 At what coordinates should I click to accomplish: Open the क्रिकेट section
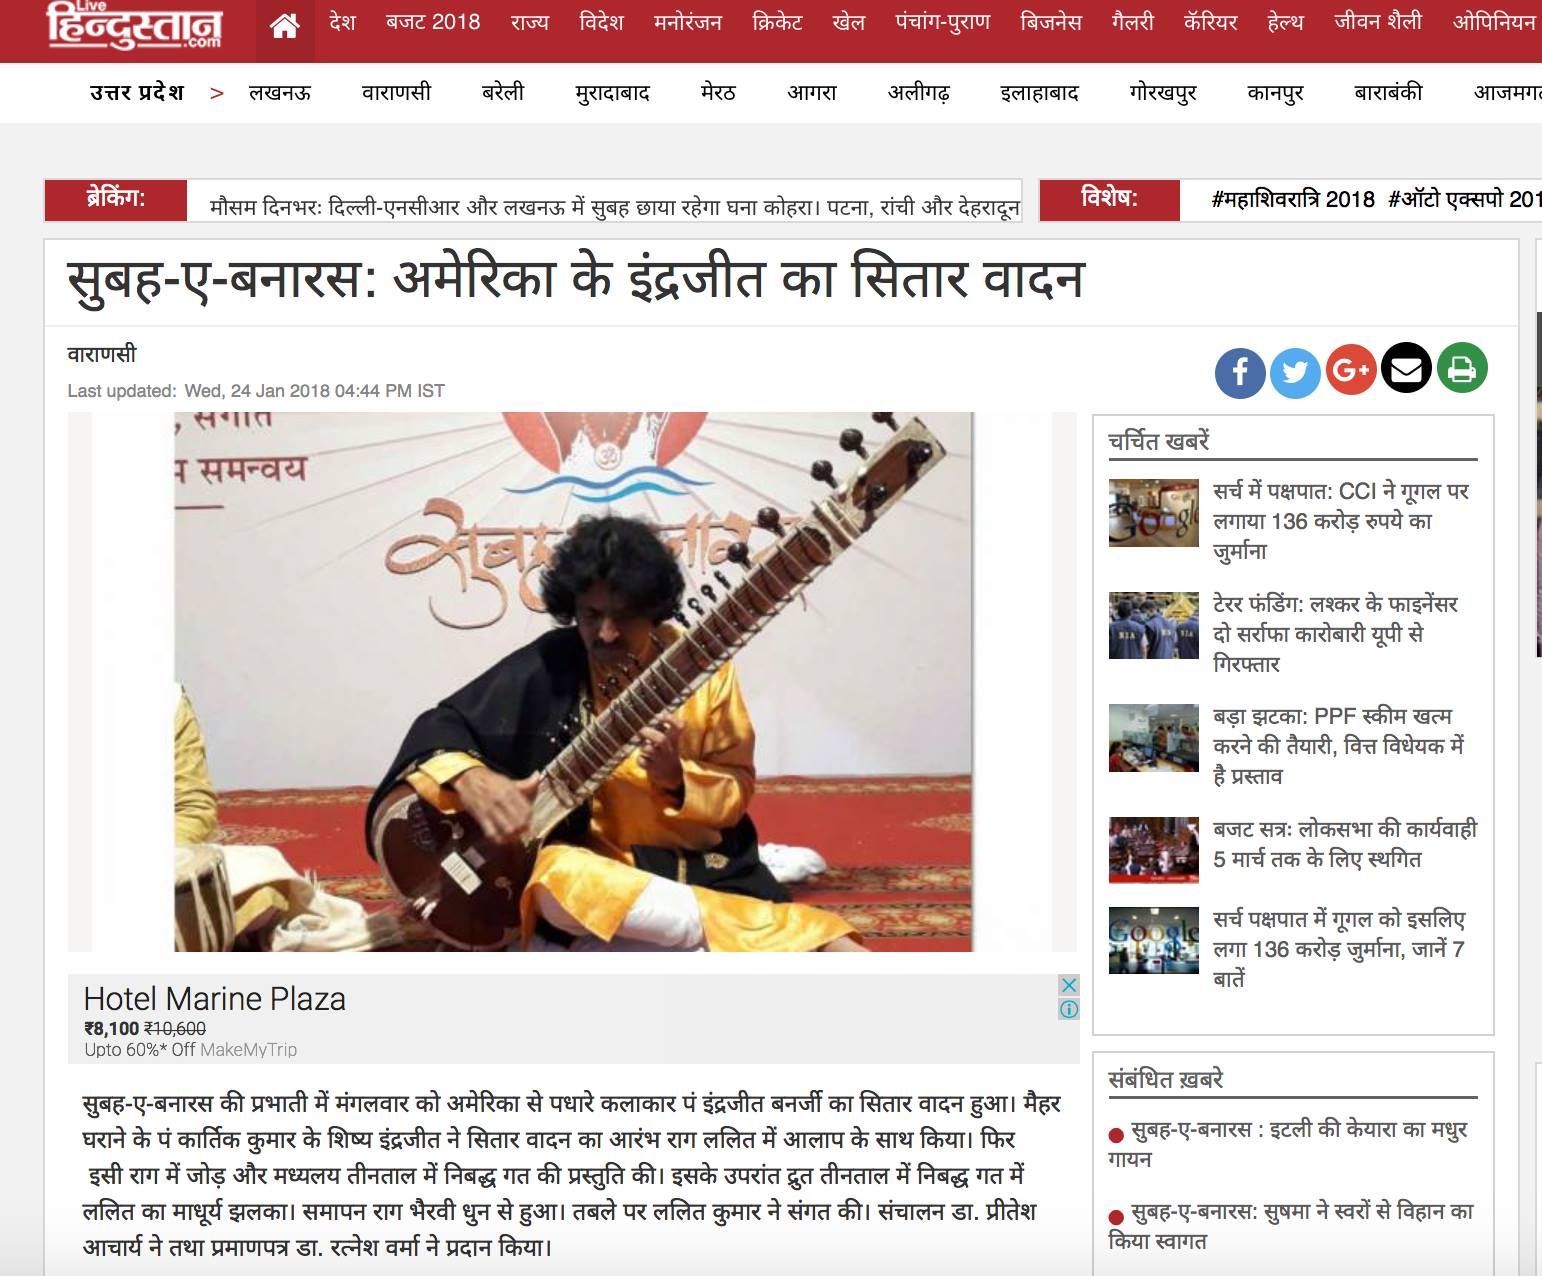(777, 22)
